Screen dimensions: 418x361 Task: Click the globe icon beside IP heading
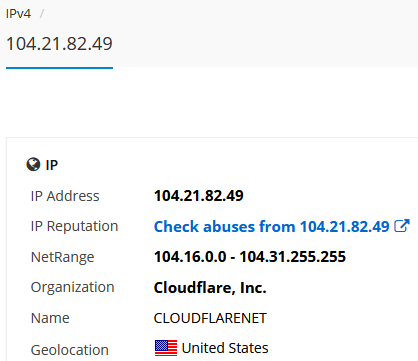[33, 165]
